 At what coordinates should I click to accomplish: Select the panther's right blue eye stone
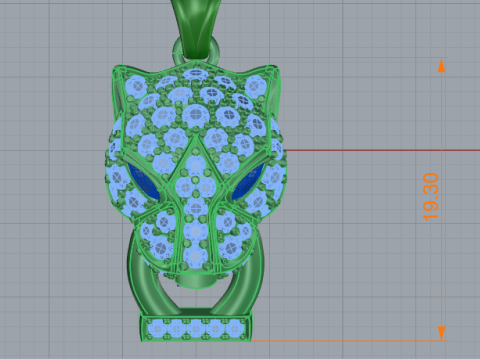[247, 182]
